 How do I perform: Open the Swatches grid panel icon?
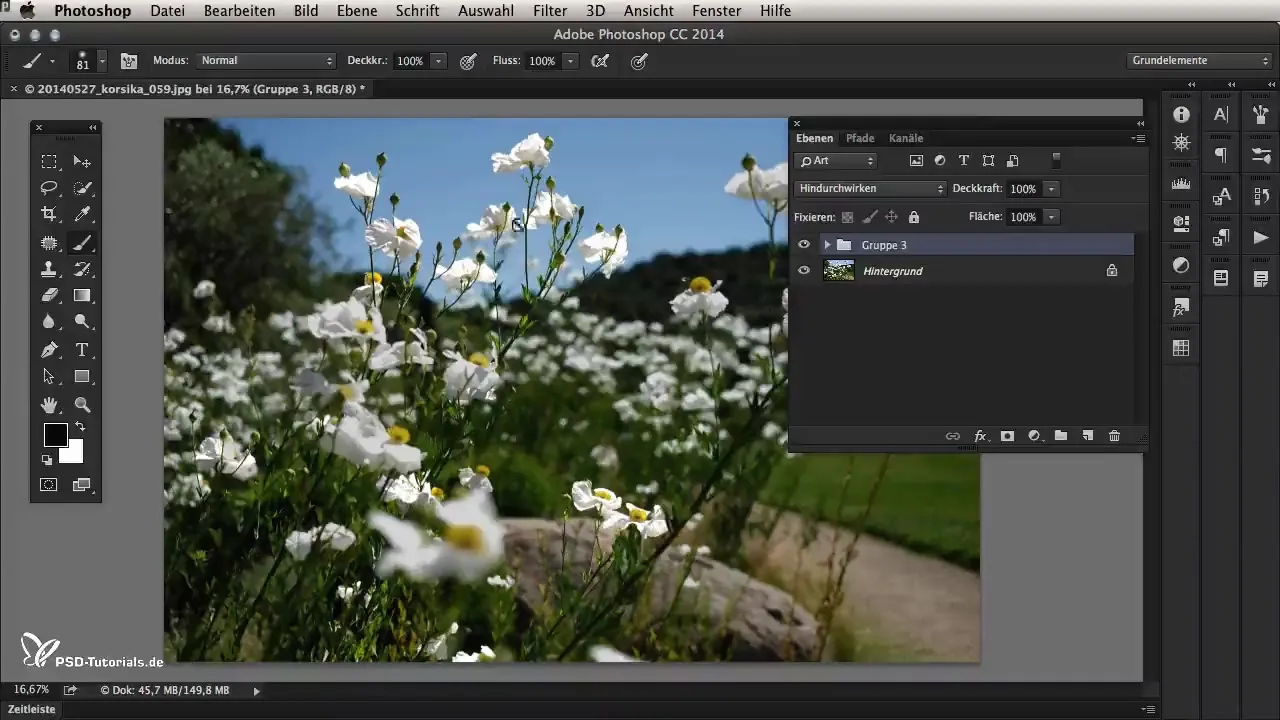[1181, 348]
